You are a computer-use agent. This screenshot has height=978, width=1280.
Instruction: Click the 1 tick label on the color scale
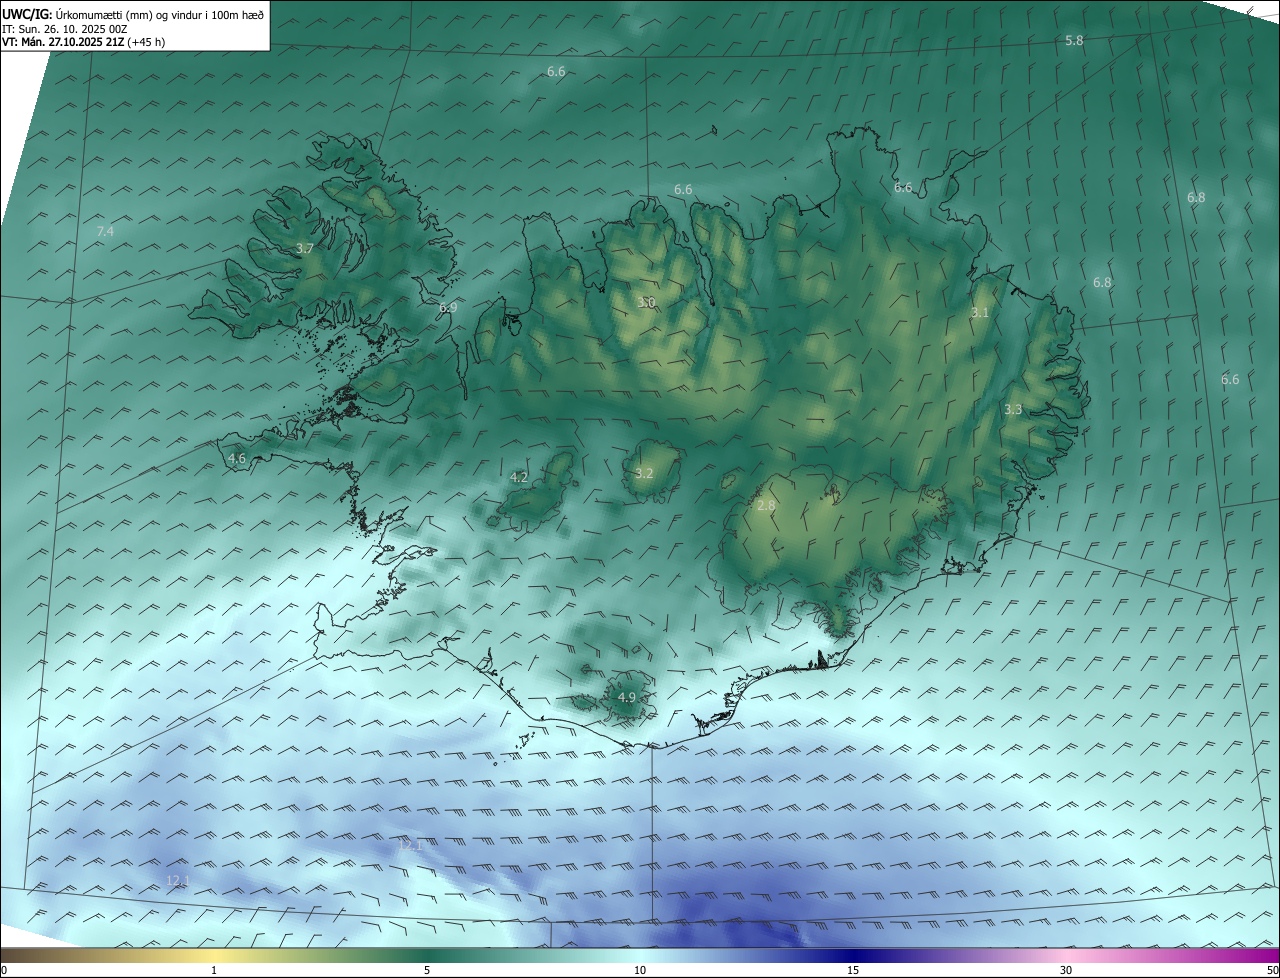[x=214, y=970]
